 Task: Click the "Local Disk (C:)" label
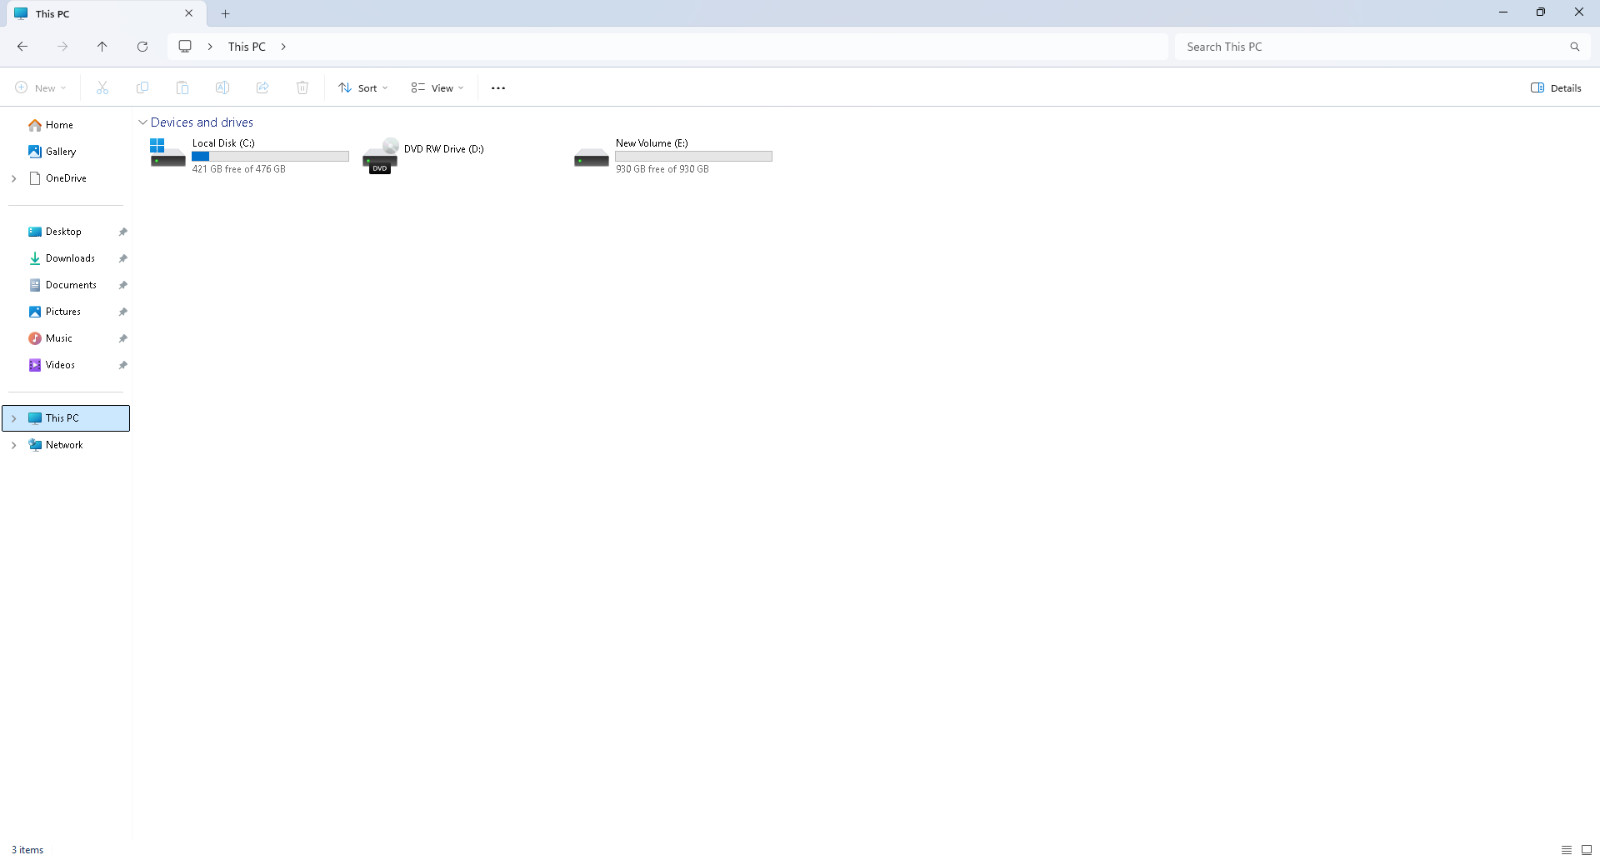[x=223, y=144]
